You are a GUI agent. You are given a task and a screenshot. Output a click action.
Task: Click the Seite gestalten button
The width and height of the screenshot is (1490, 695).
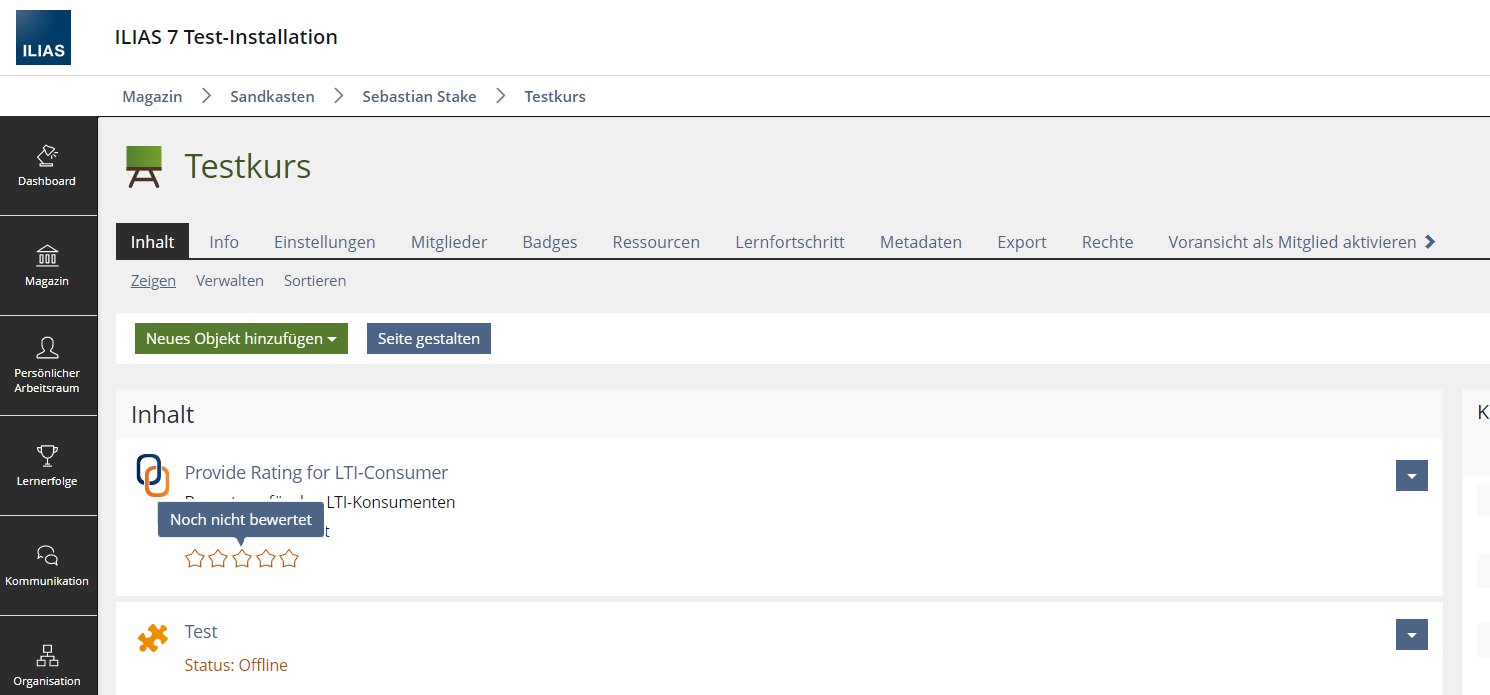click(x=429, y=339)
